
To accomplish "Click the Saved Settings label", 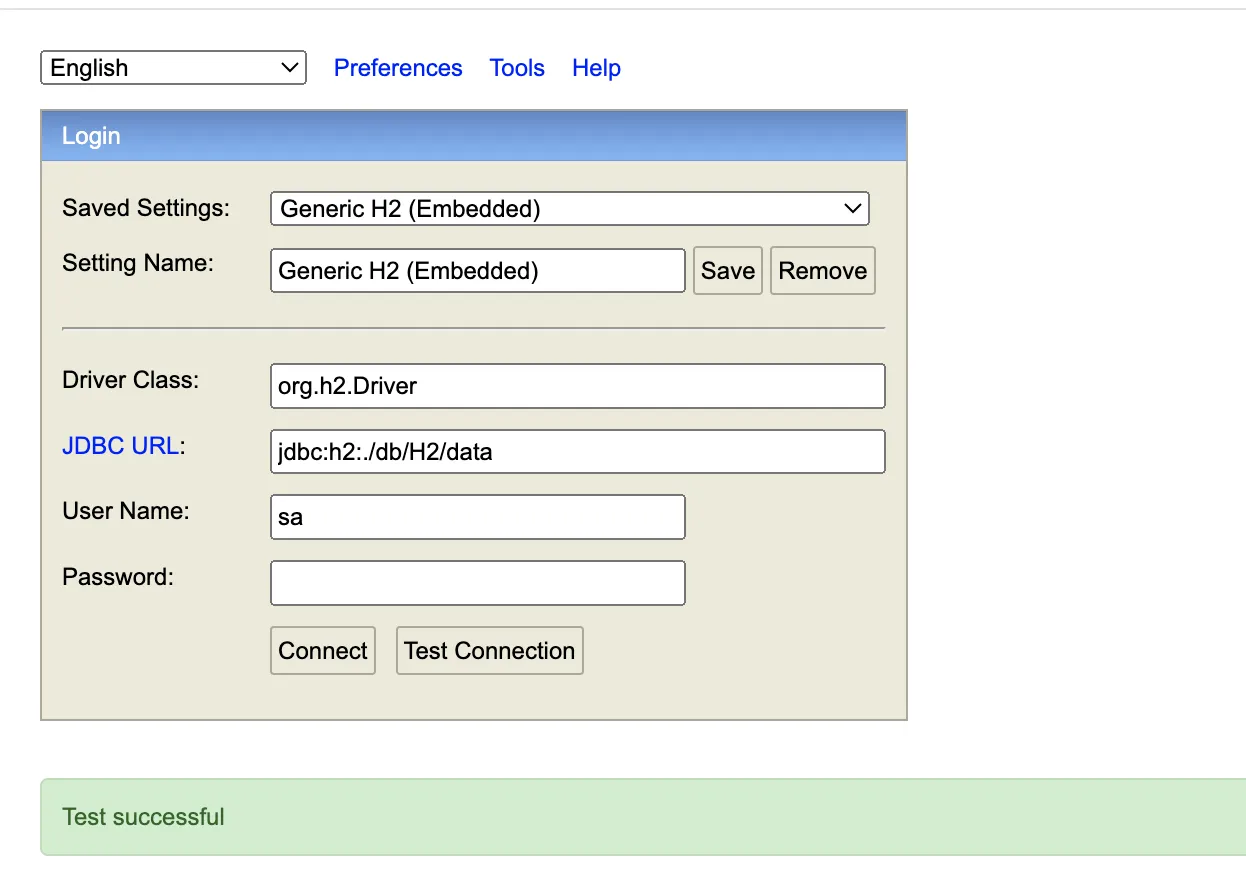I will click(x=146, y=208).
